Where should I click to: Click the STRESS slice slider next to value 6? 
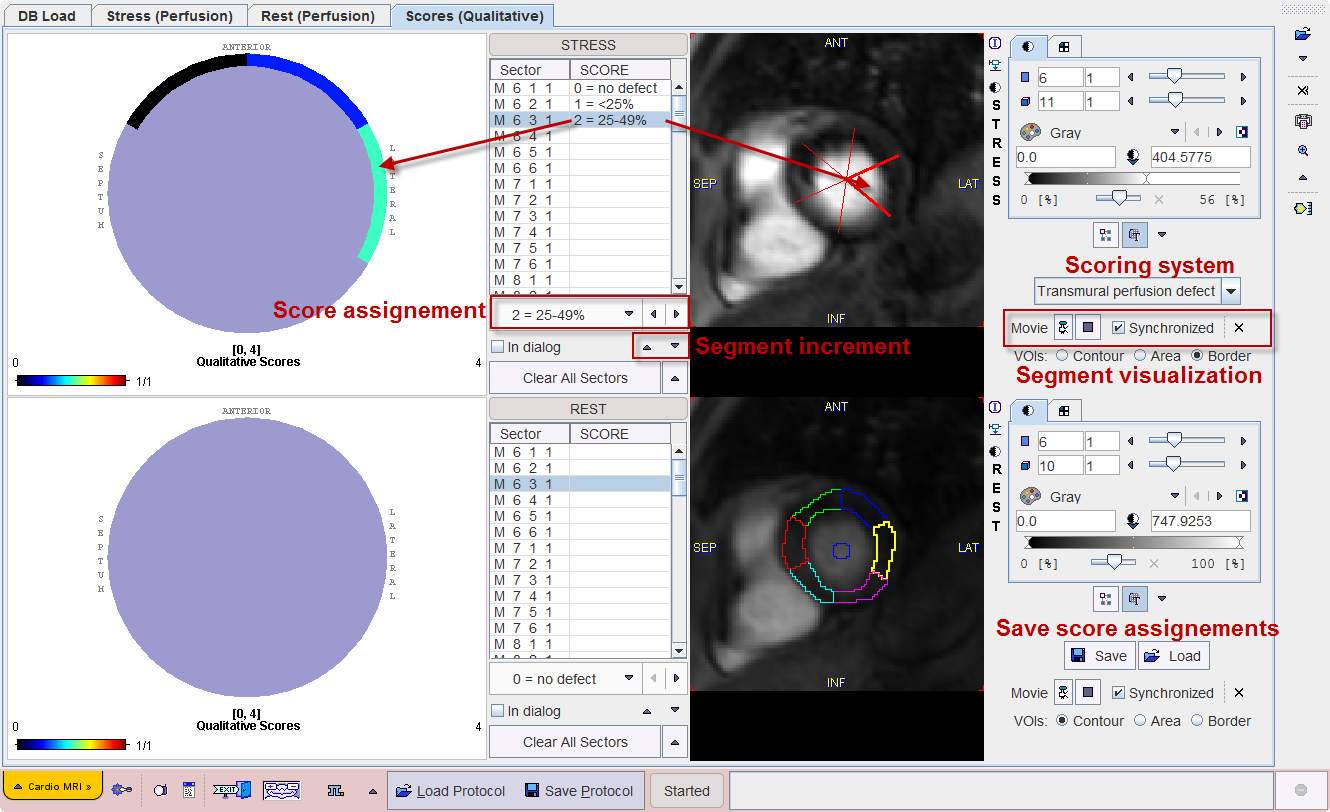(x=1186, y=76)
